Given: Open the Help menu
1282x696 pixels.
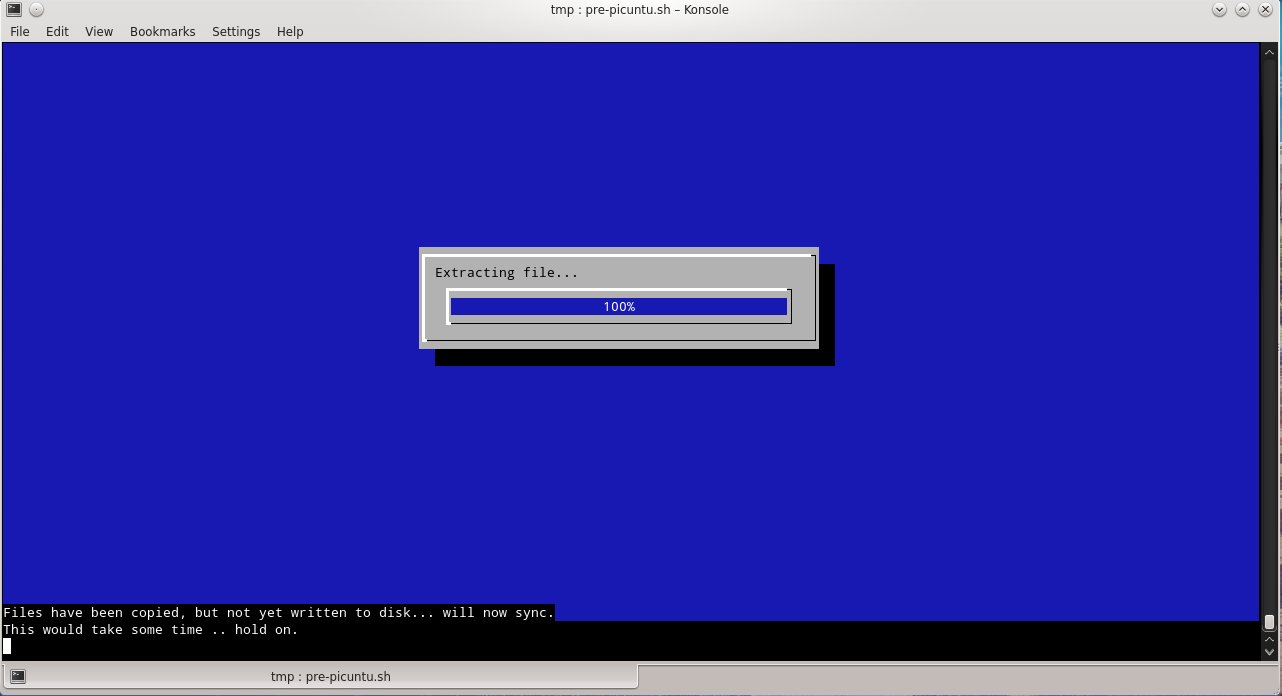Looking at the screenshot, I should pyautogui.click(x=290, y=31).
